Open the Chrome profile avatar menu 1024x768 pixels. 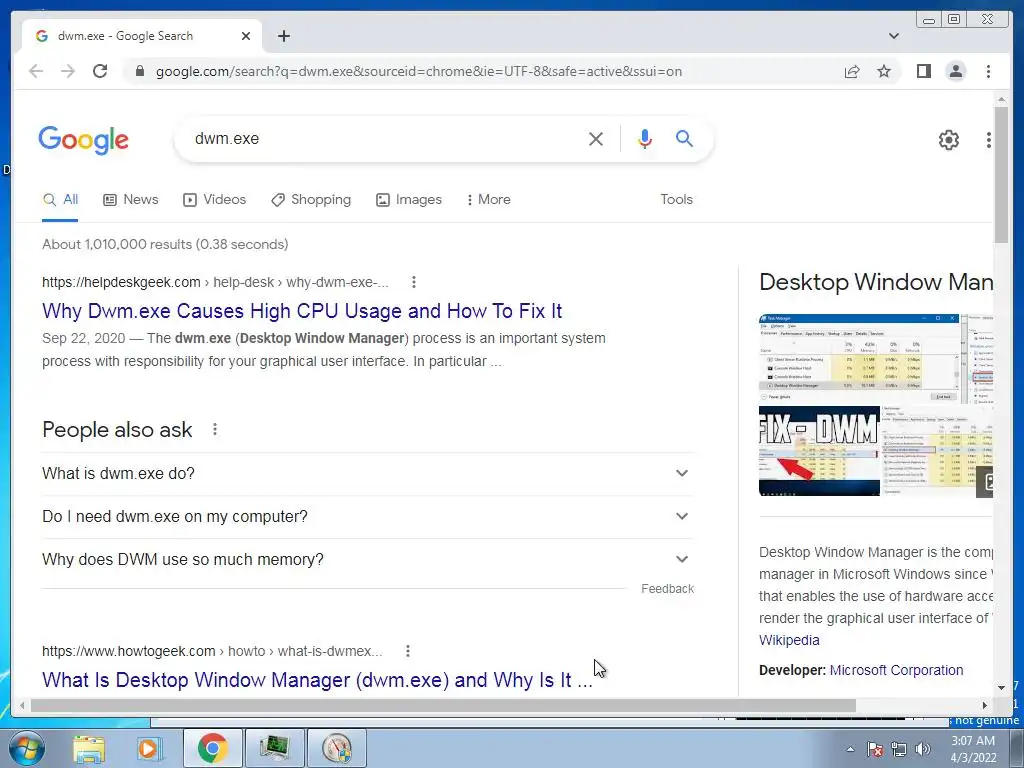pyautogui.click(x=955, y=71)
